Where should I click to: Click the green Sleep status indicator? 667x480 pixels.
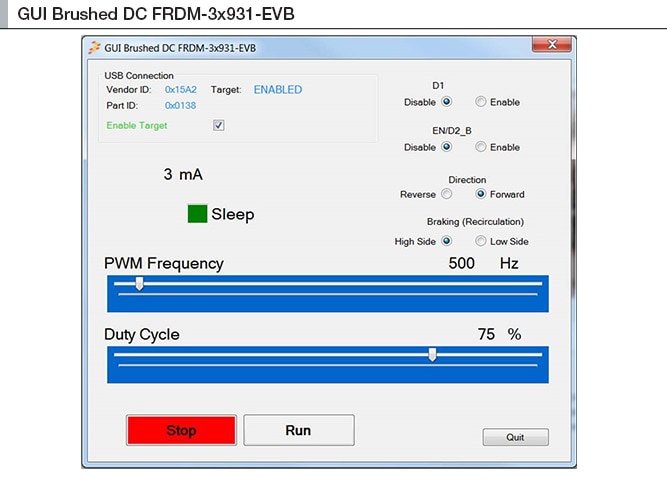(x=197, y=214)
